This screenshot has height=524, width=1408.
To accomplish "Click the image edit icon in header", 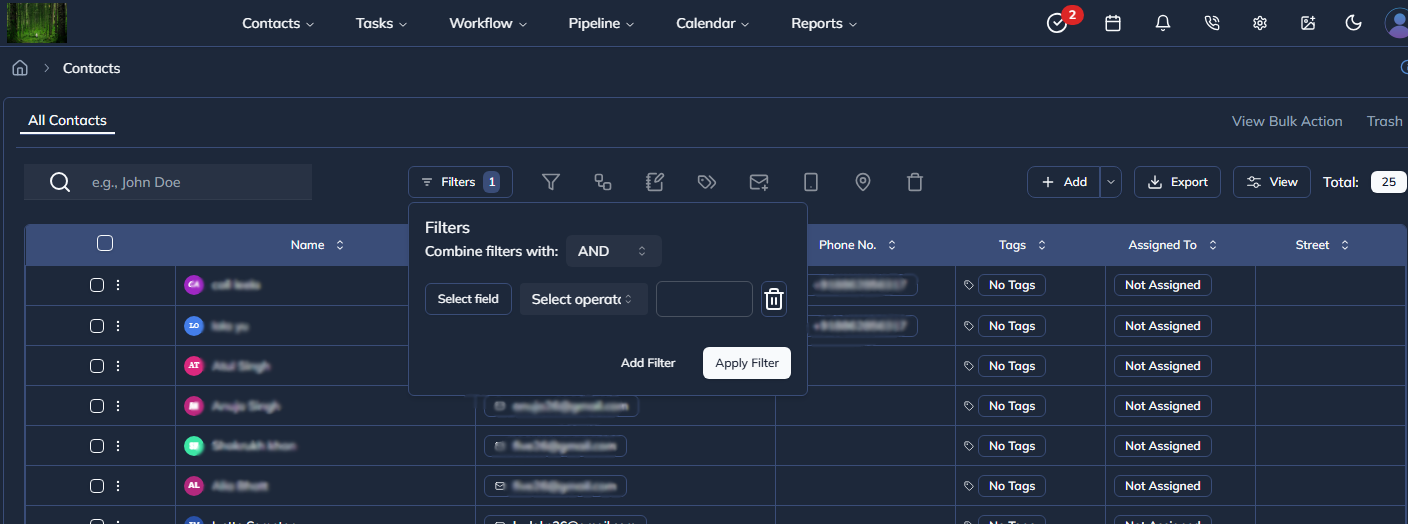I will pos(1308,23).
